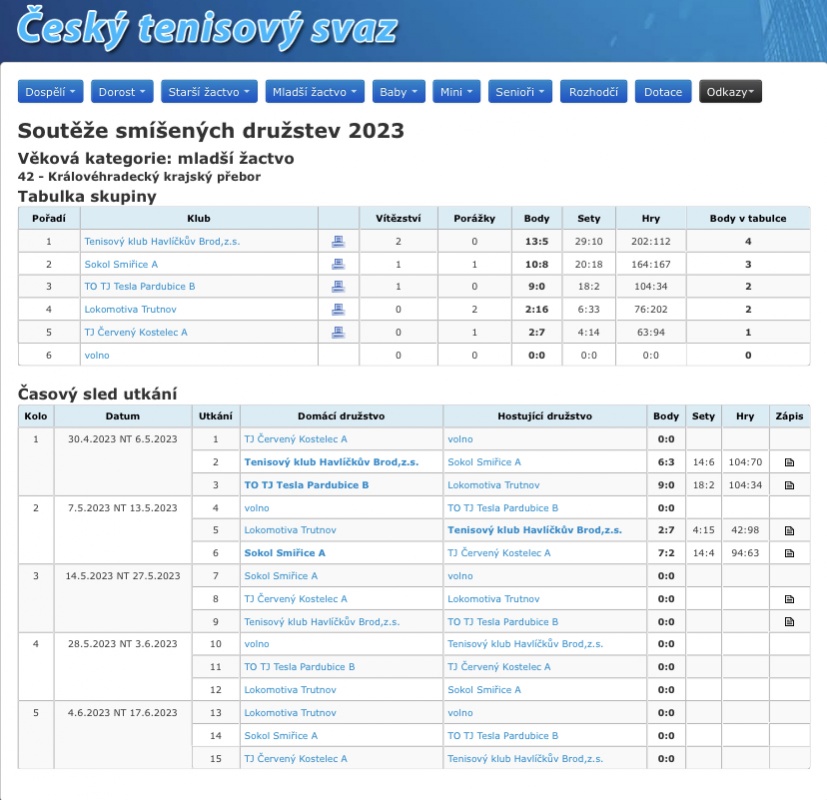Screen dimensions: 827x800
Task: Open away TO TJ Tesla Pardubice B in match 4
Action: (503, 508)
